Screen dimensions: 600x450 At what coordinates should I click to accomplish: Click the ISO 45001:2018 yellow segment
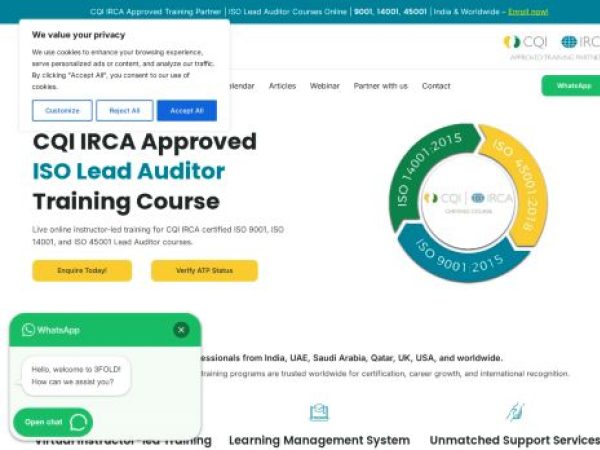tap(524, 184)
